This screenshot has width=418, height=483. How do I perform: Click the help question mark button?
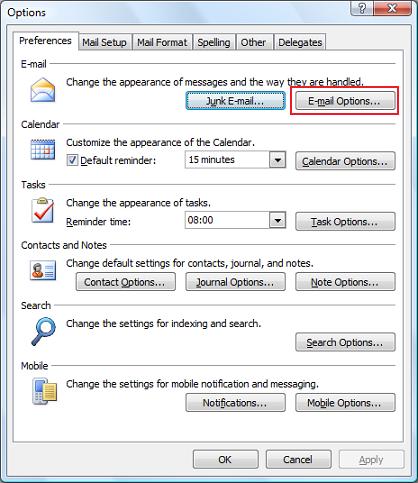[362, 8]
